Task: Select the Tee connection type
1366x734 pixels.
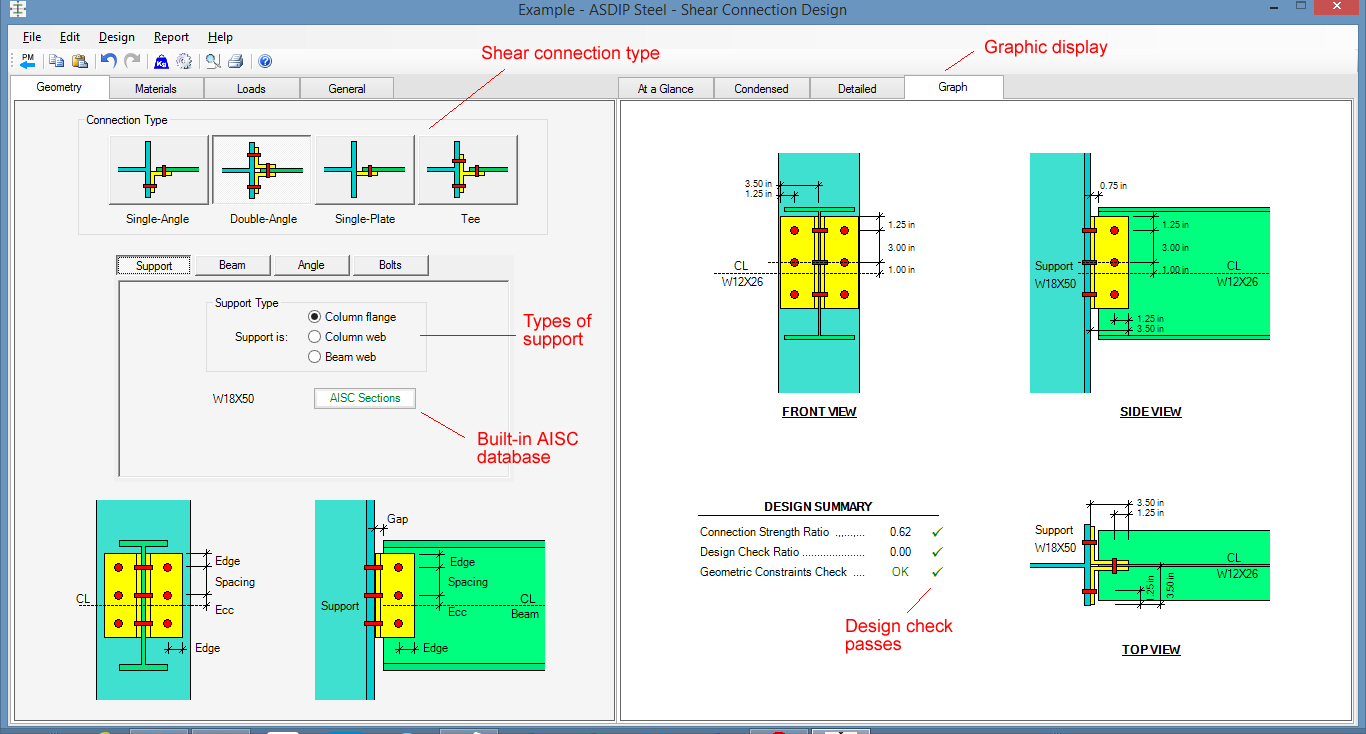Action: pyautogui.click(x=466, y=170)
